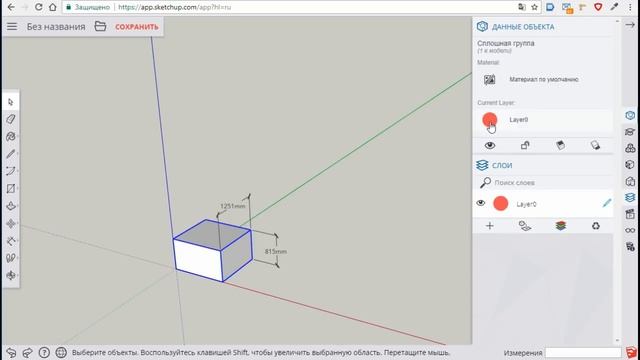
Task: Open the Layers stack icon in sidebar
Action: 630,198
